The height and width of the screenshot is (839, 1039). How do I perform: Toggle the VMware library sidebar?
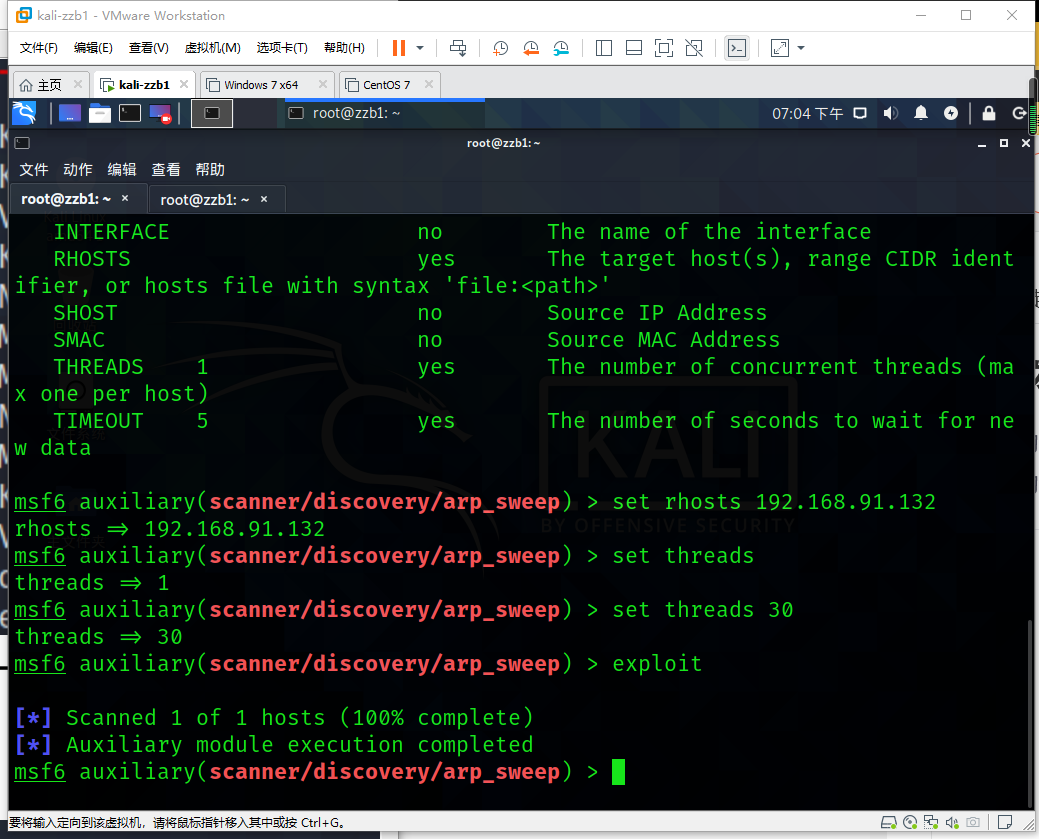604,47
